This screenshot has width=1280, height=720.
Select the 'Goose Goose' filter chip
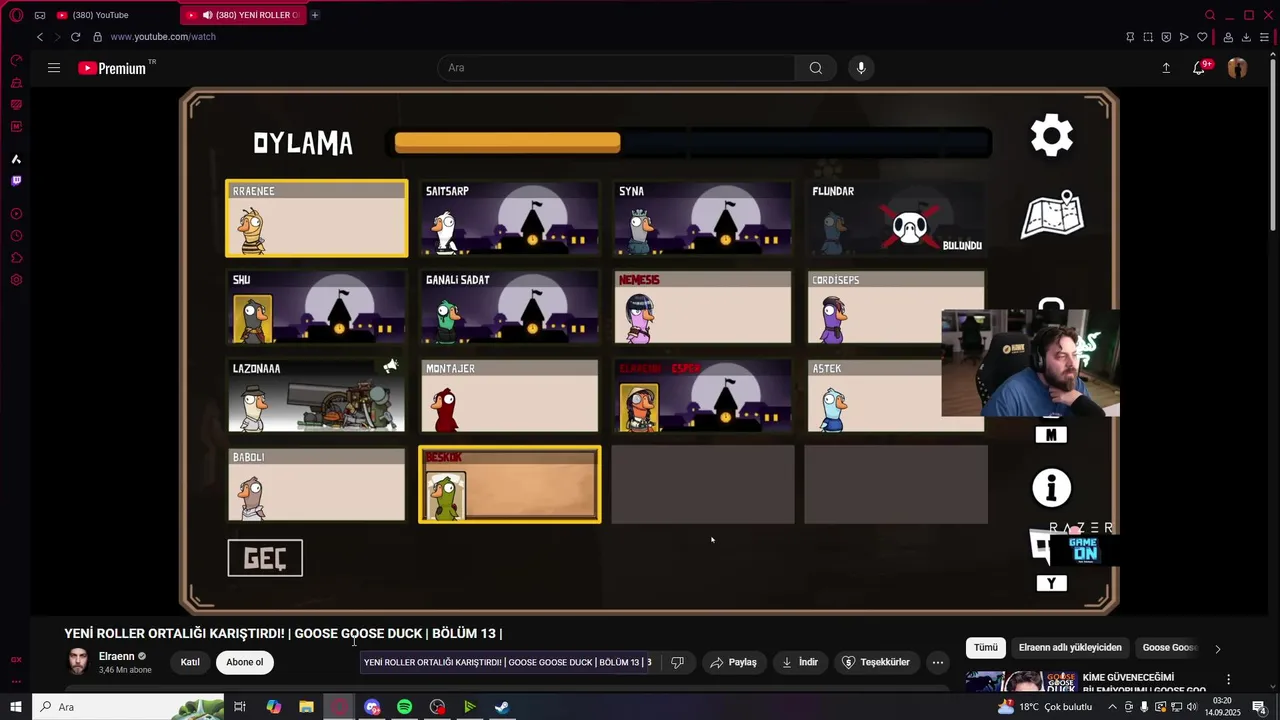pos(1170,648)
